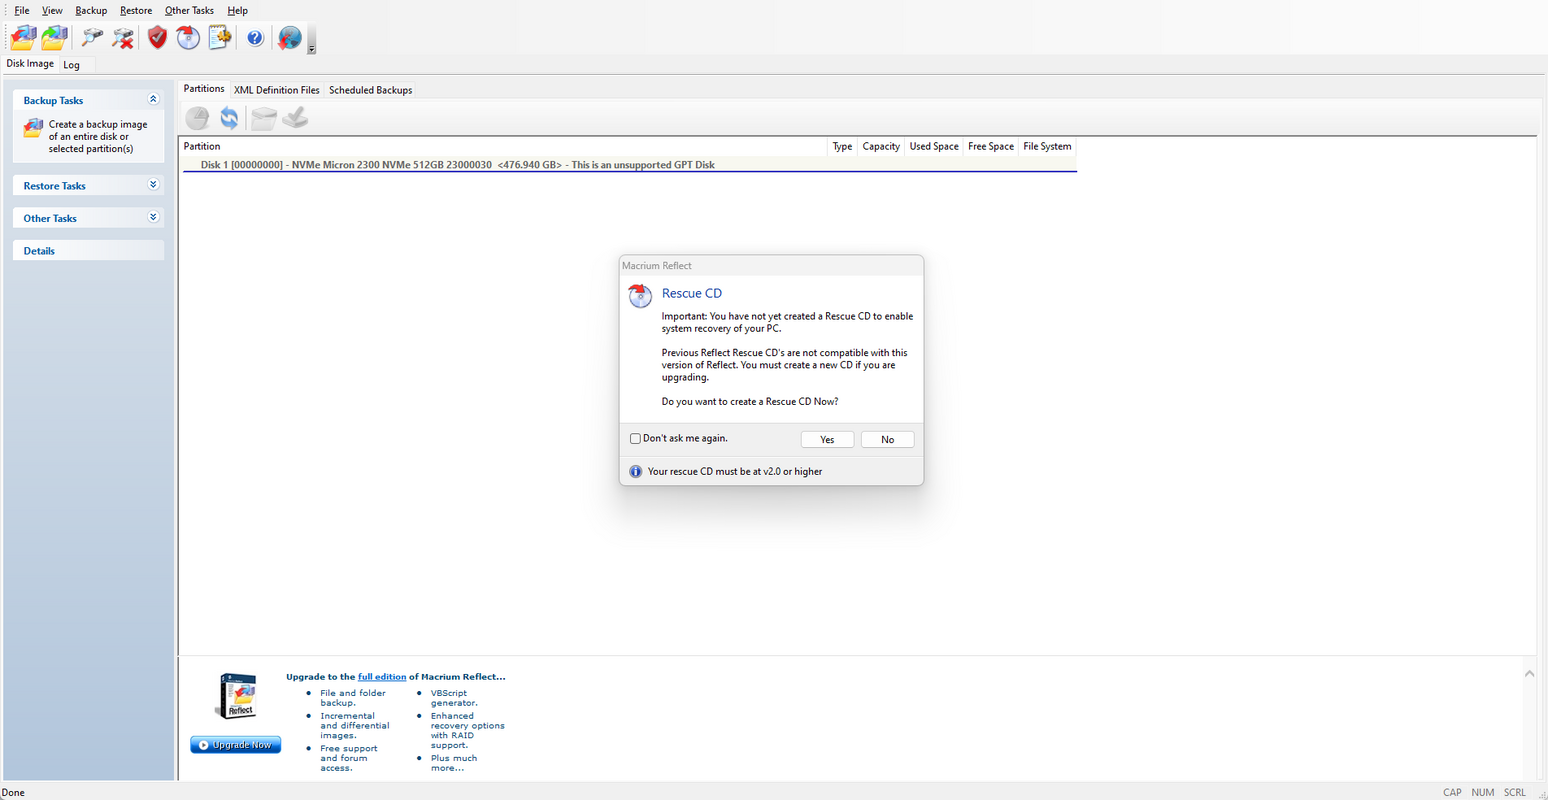Open help via the blue question mark icon
Screen dimensions: 1548x800
(x=255, y=38)
